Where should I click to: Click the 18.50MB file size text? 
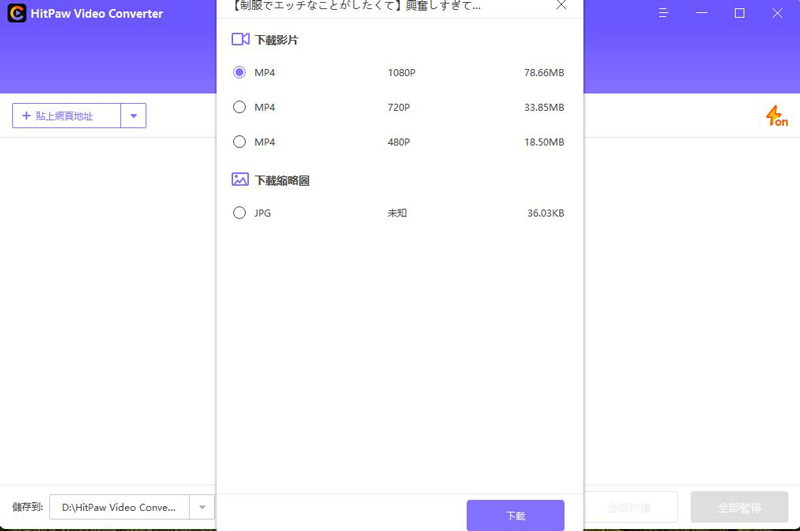point(544,142)
